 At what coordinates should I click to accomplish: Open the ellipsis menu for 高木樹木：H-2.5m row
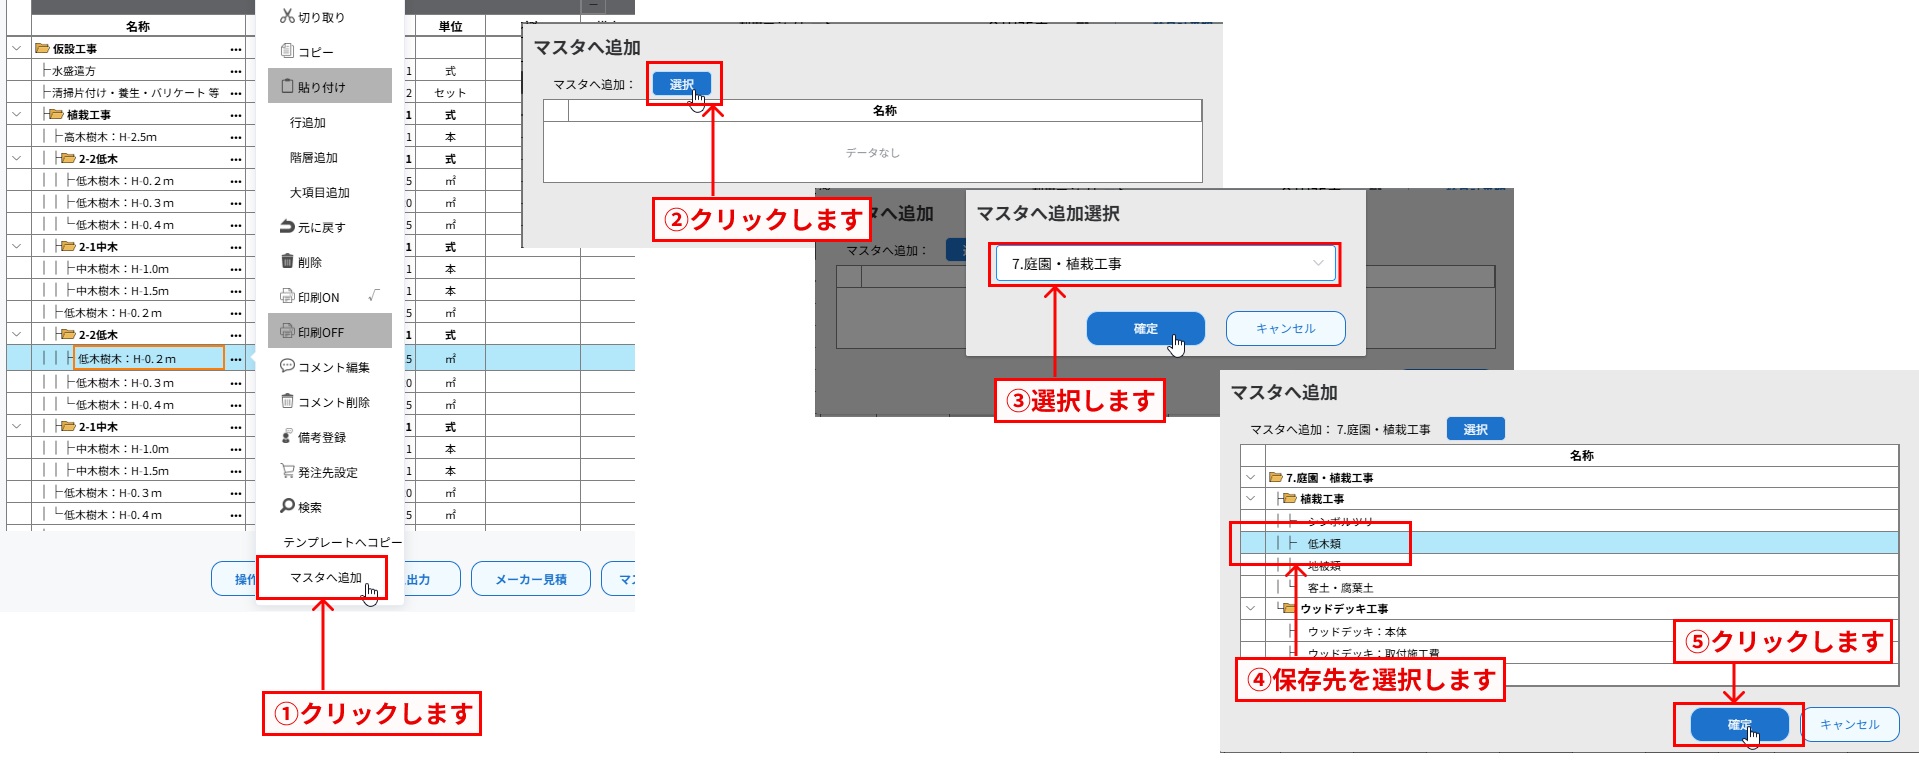point(236,137)
